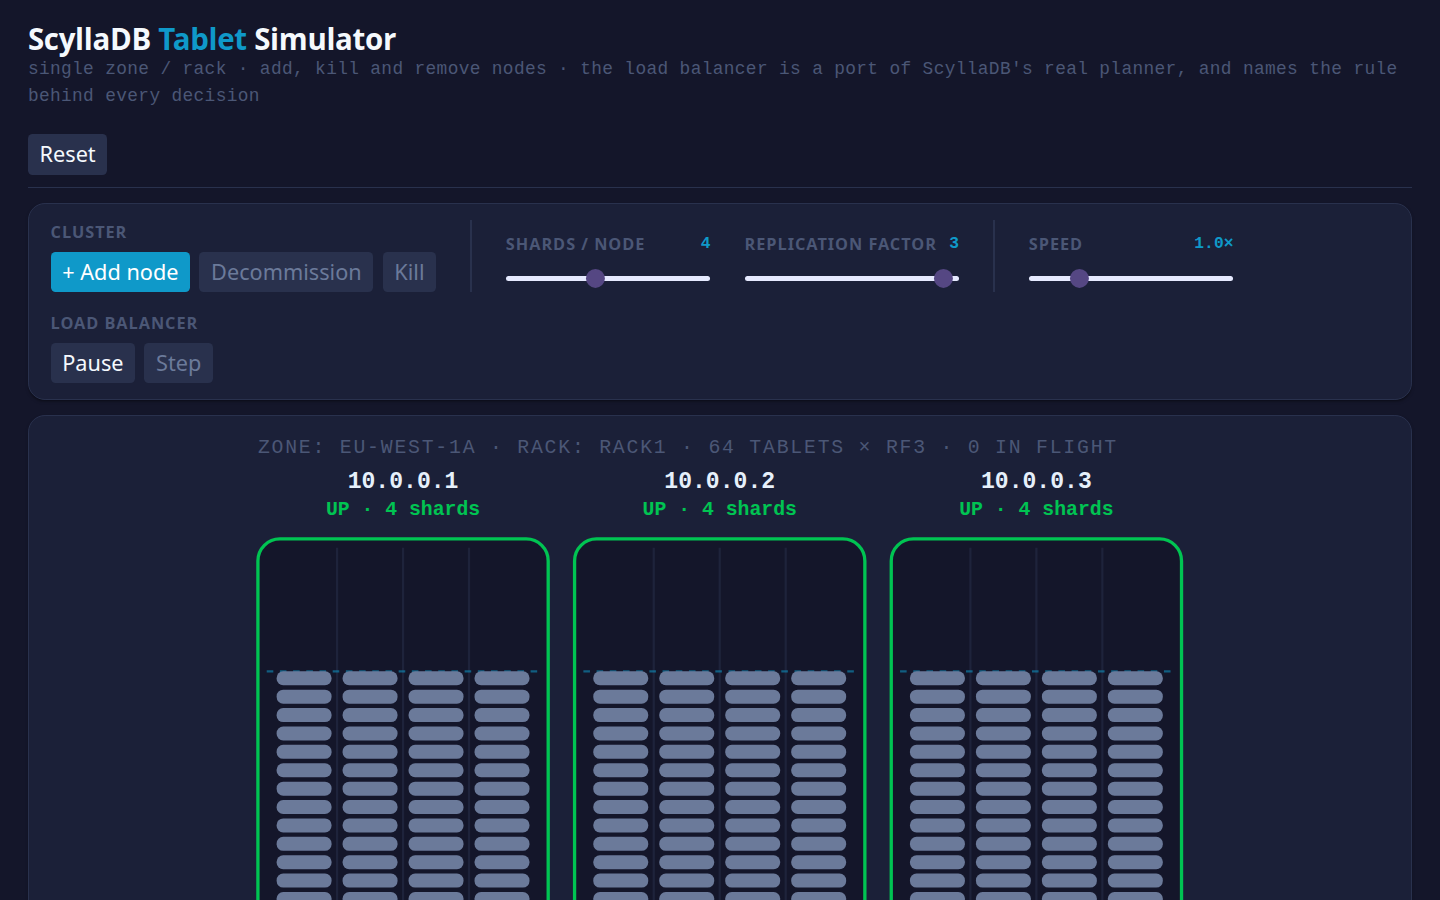Click the ScyllaDB Tablet Simulator title
This screenshot has height=900, width=1440.
coord(212,39)
